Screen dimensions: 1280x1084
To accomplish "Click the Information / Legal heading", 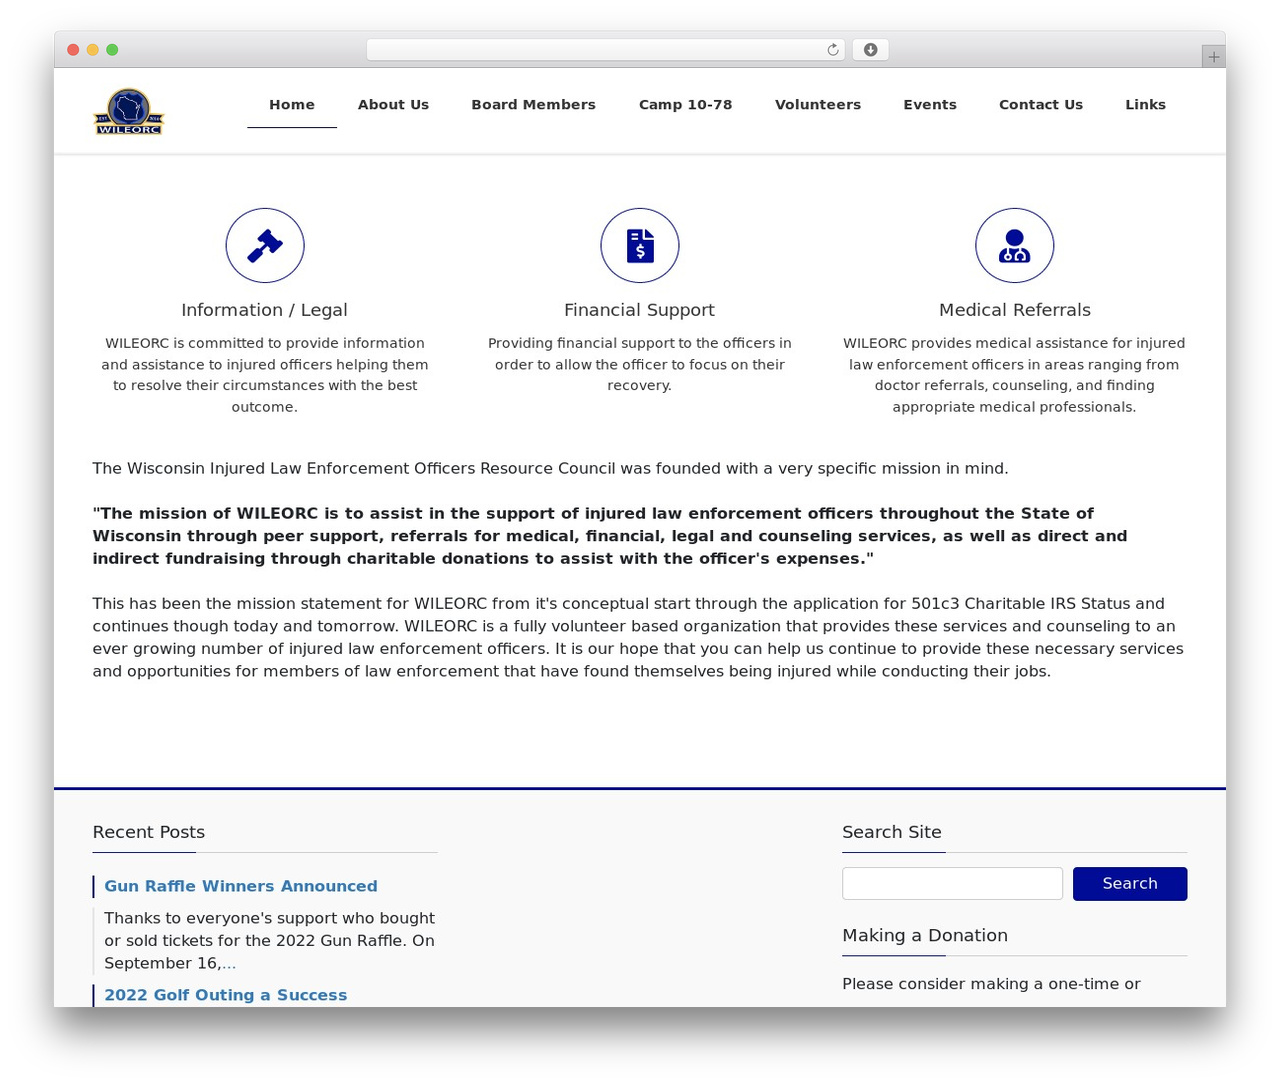I will click(265, 310).
